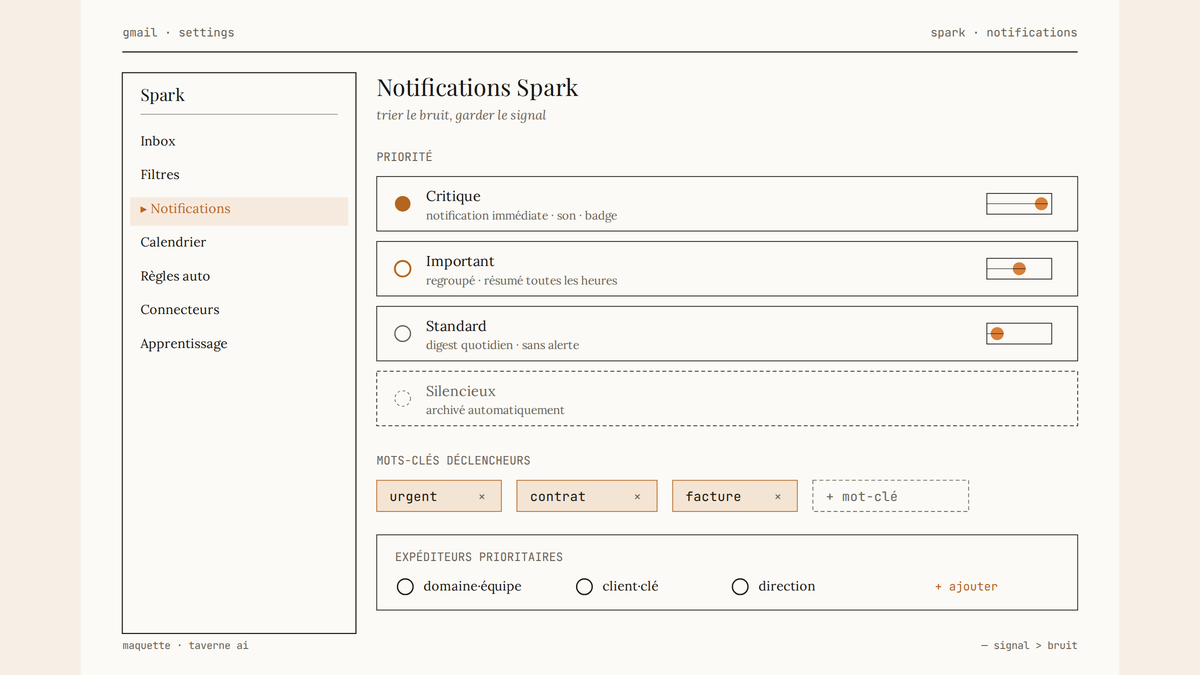Click the 'digest quotidien · sans alerte' text

coord(502,346)
